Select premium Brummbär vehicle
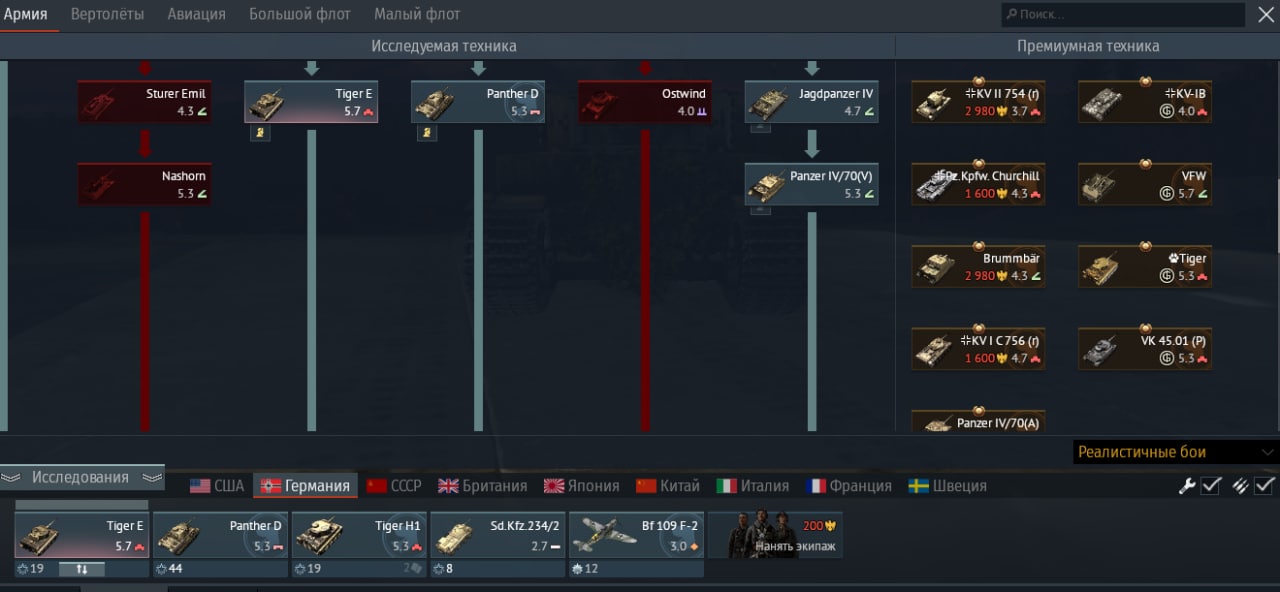1280x592 pixels. [x=978, y=266]
